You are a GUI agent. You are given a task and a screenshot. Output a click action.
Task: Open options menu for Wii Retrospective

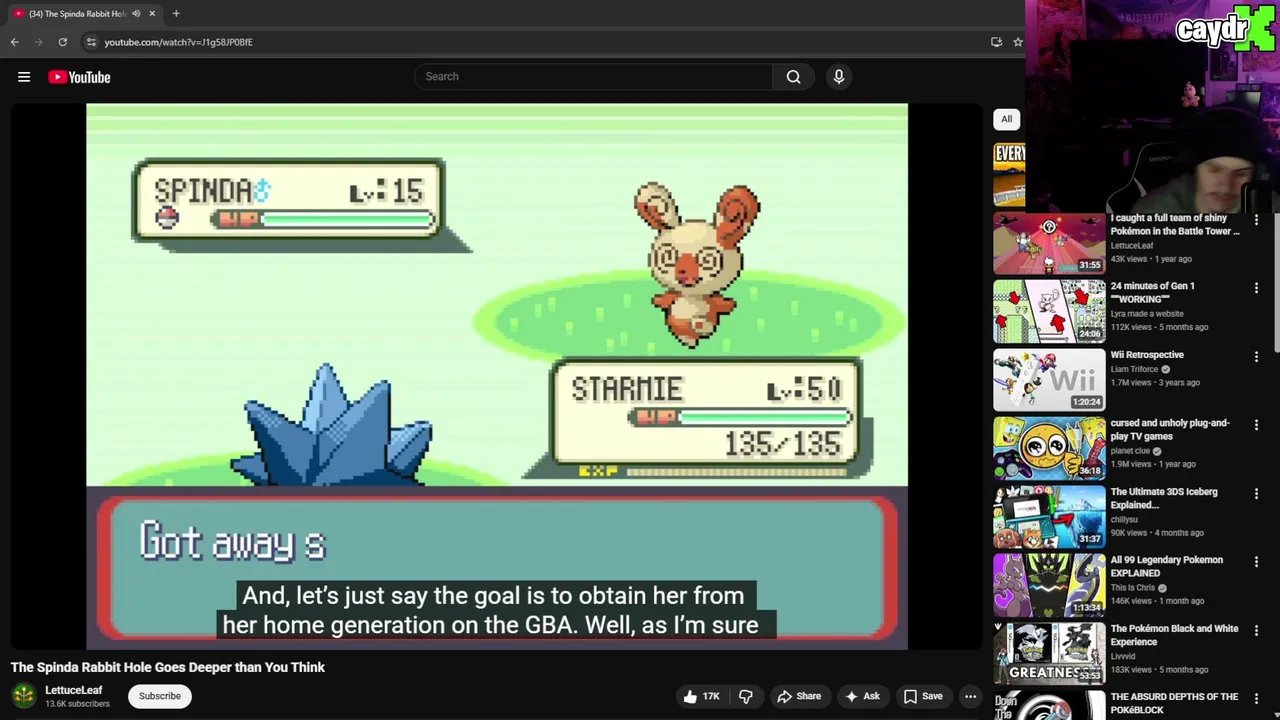[x=1256, y=356]
